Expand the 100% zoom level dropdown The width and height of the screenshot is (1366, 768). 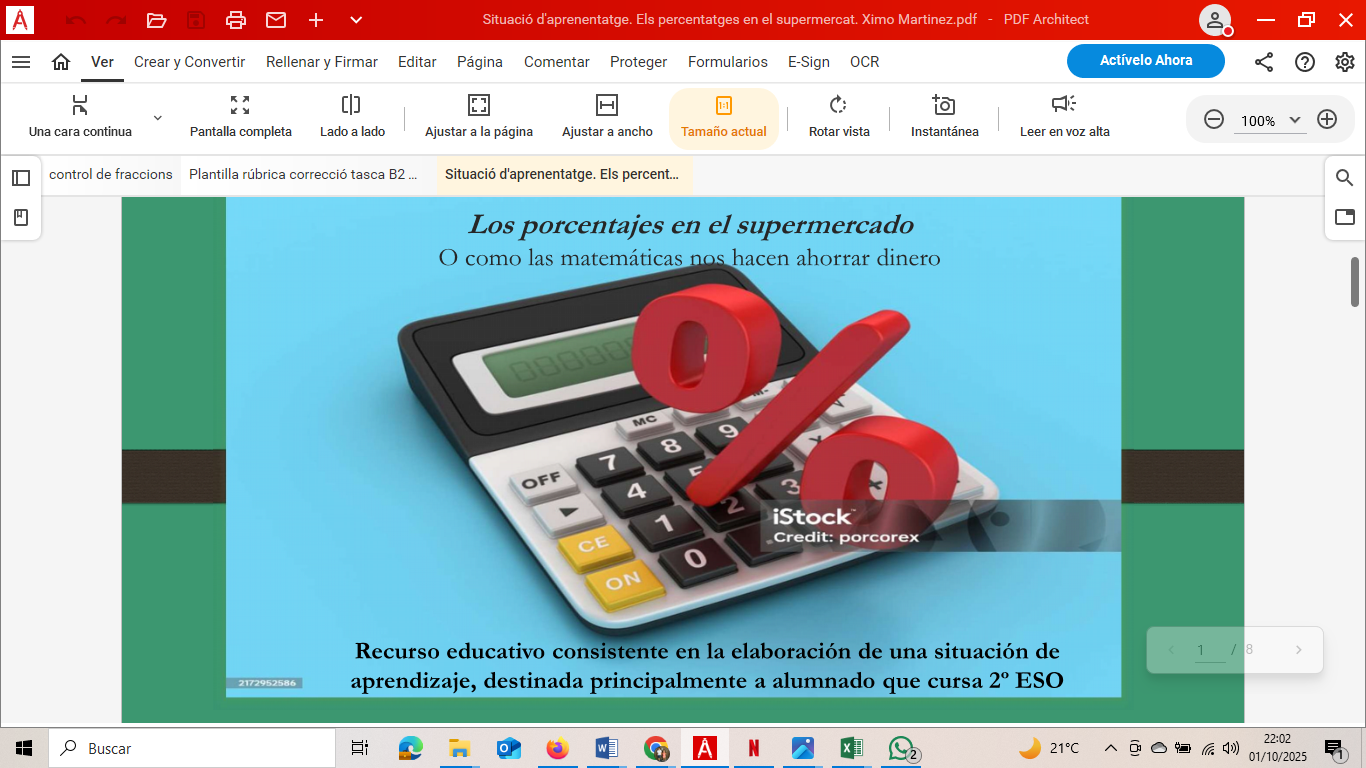(1295, 120)
